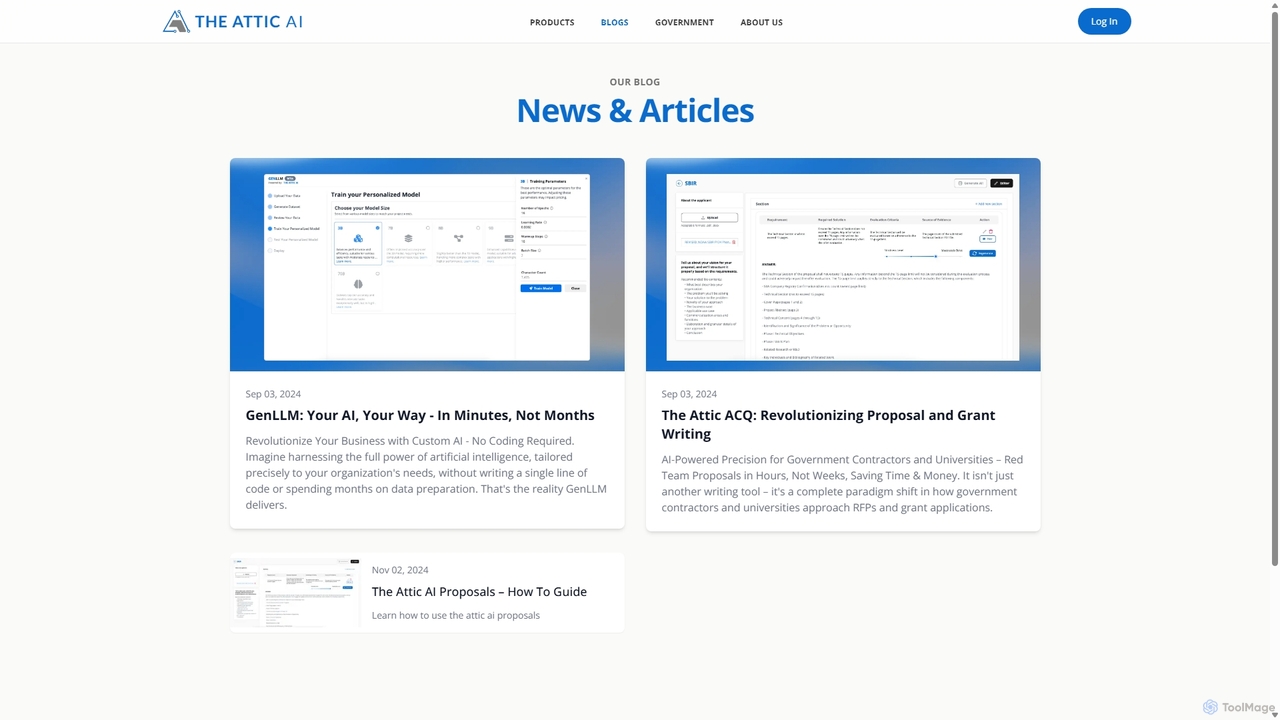
Task: Click the News & Articles heading
Action: click(x=635, y=110)
